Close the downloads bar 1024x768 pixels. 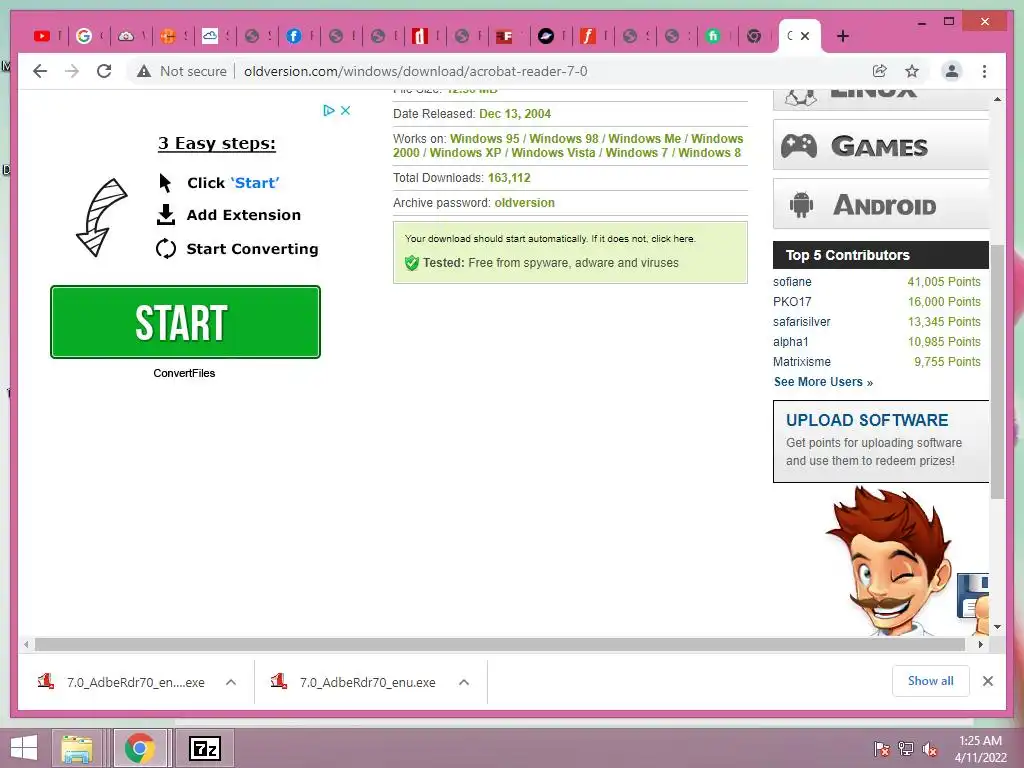pos(988,681)
